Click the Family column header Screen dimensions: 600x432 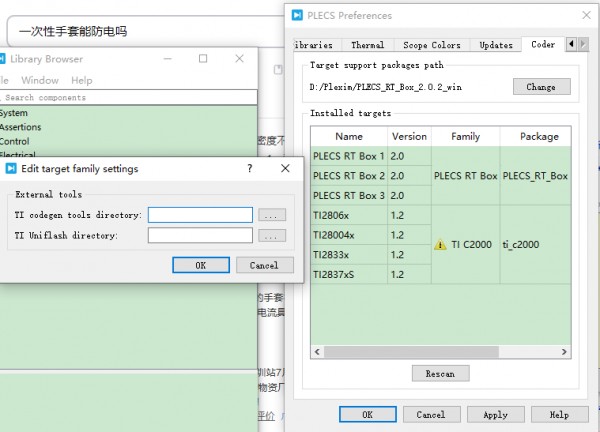coord(465,137)
